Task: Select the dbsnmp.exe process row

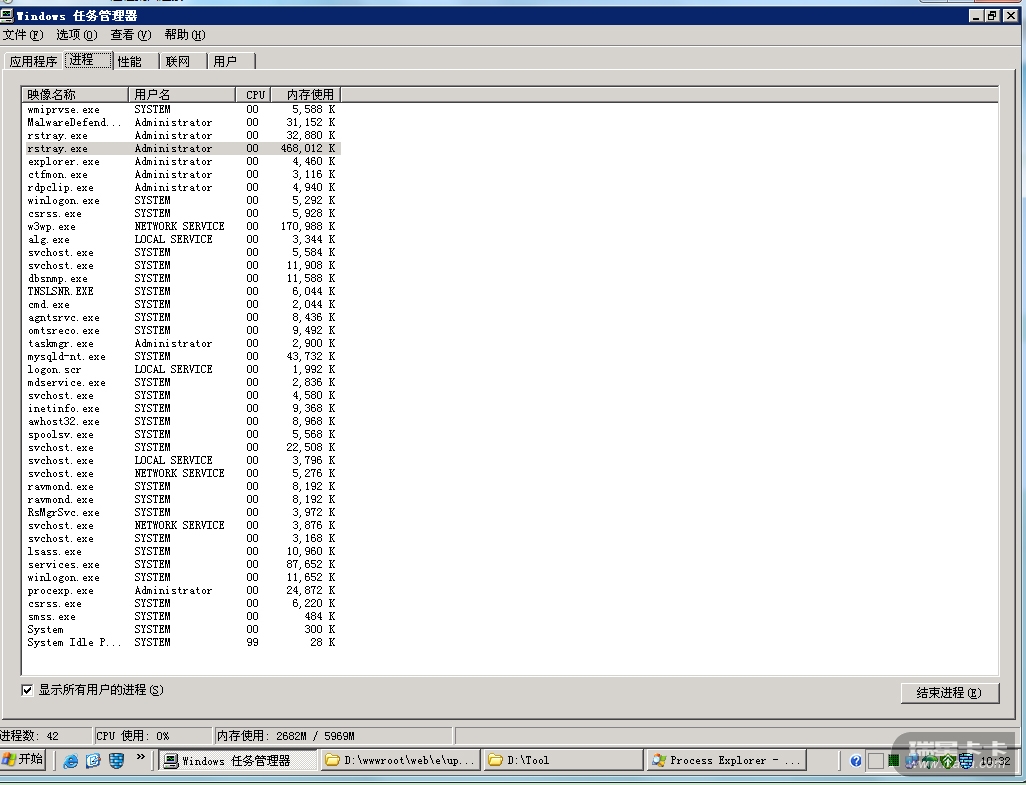Action: (x=181, y=279)
